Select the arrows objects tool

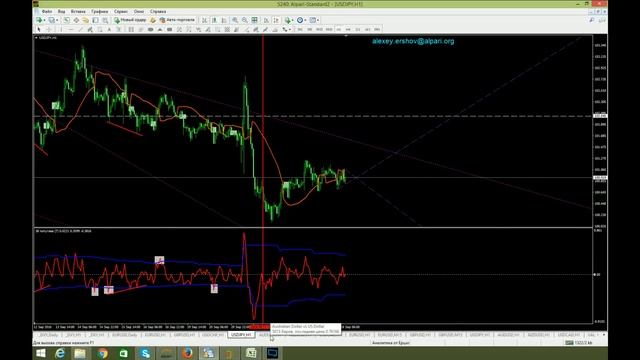[x=284, y=29]
